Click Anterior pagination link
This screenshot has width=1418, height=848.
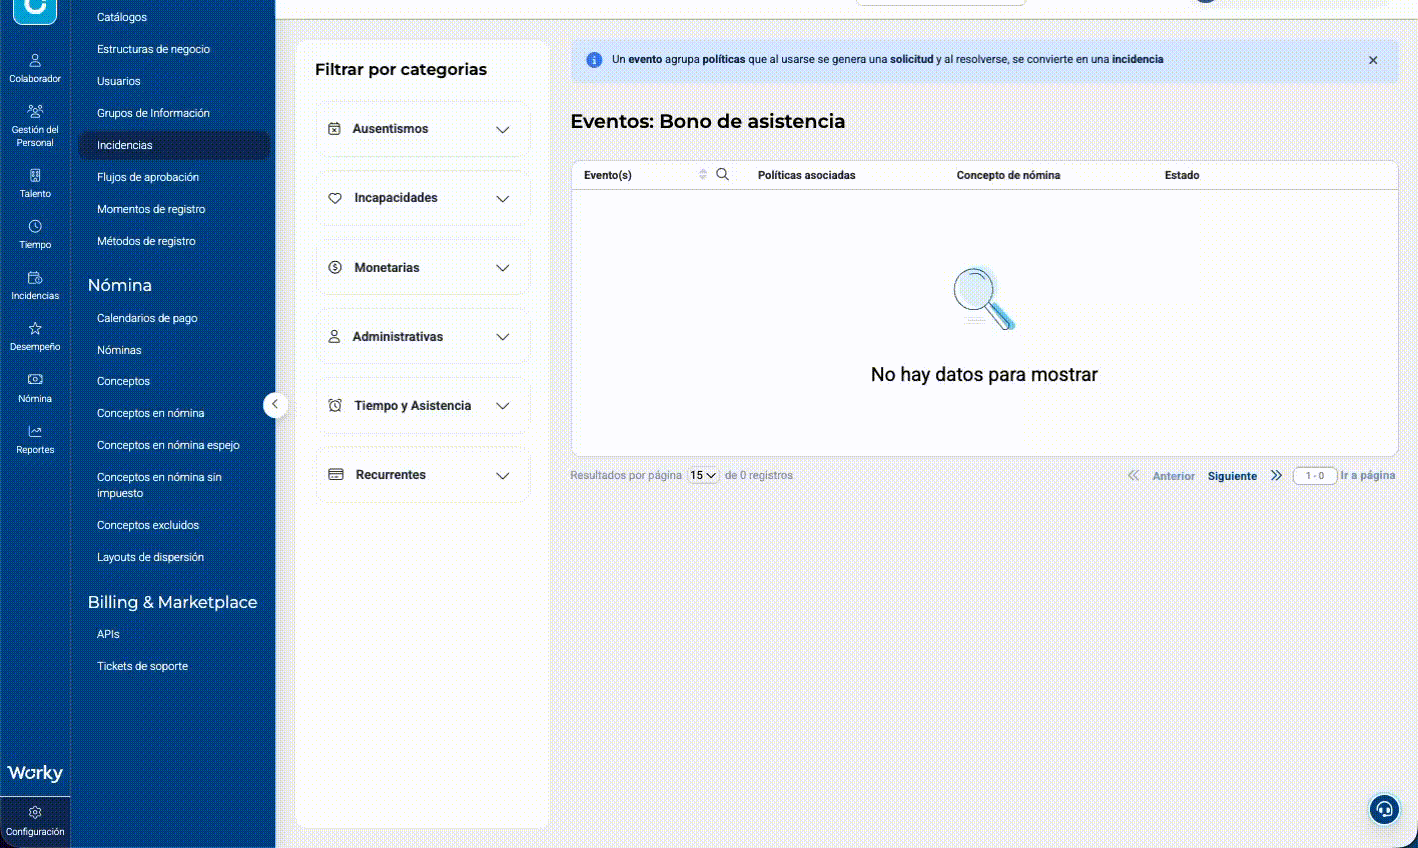coord(1174,476)
